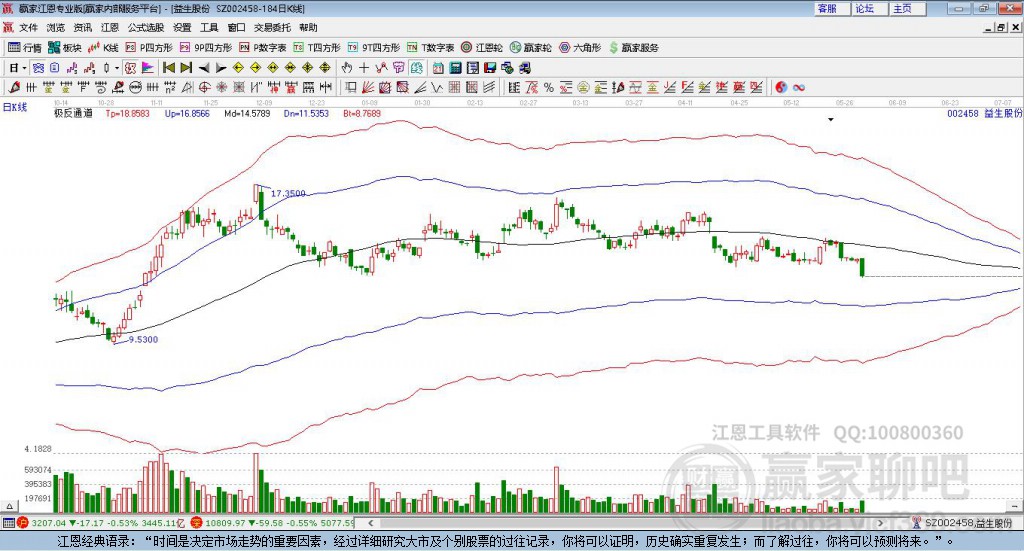
Task: Click the status bar 沪 index icon
Action: (x=23, y=523)
